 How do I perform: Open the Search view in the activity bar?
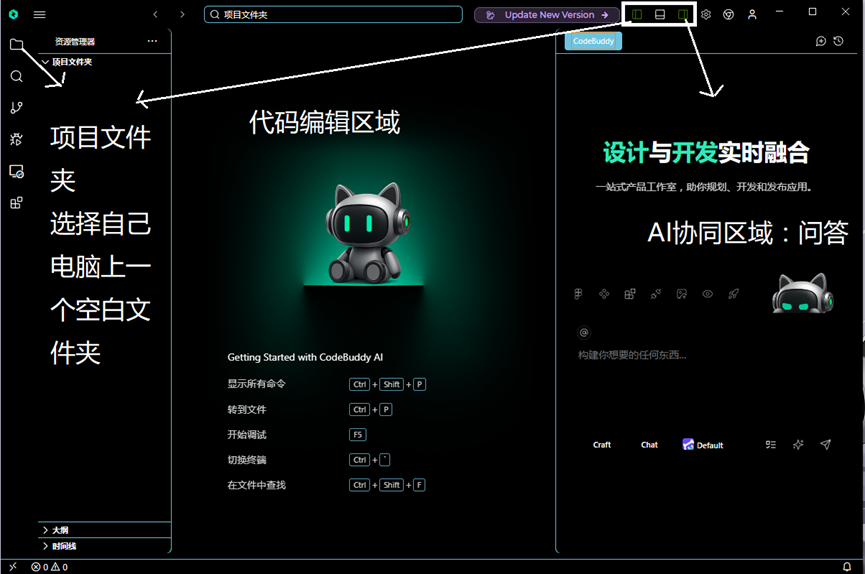[17, 76]
